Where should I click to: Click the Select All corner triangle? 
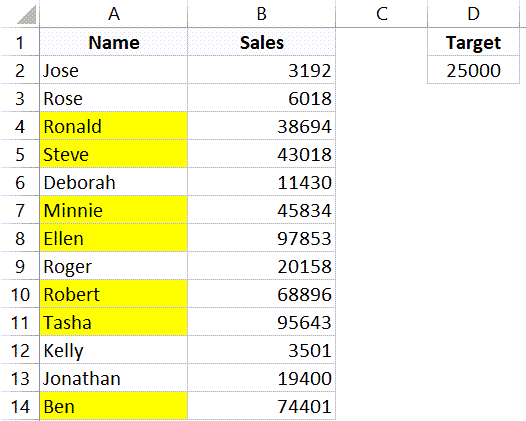(27, 15)
